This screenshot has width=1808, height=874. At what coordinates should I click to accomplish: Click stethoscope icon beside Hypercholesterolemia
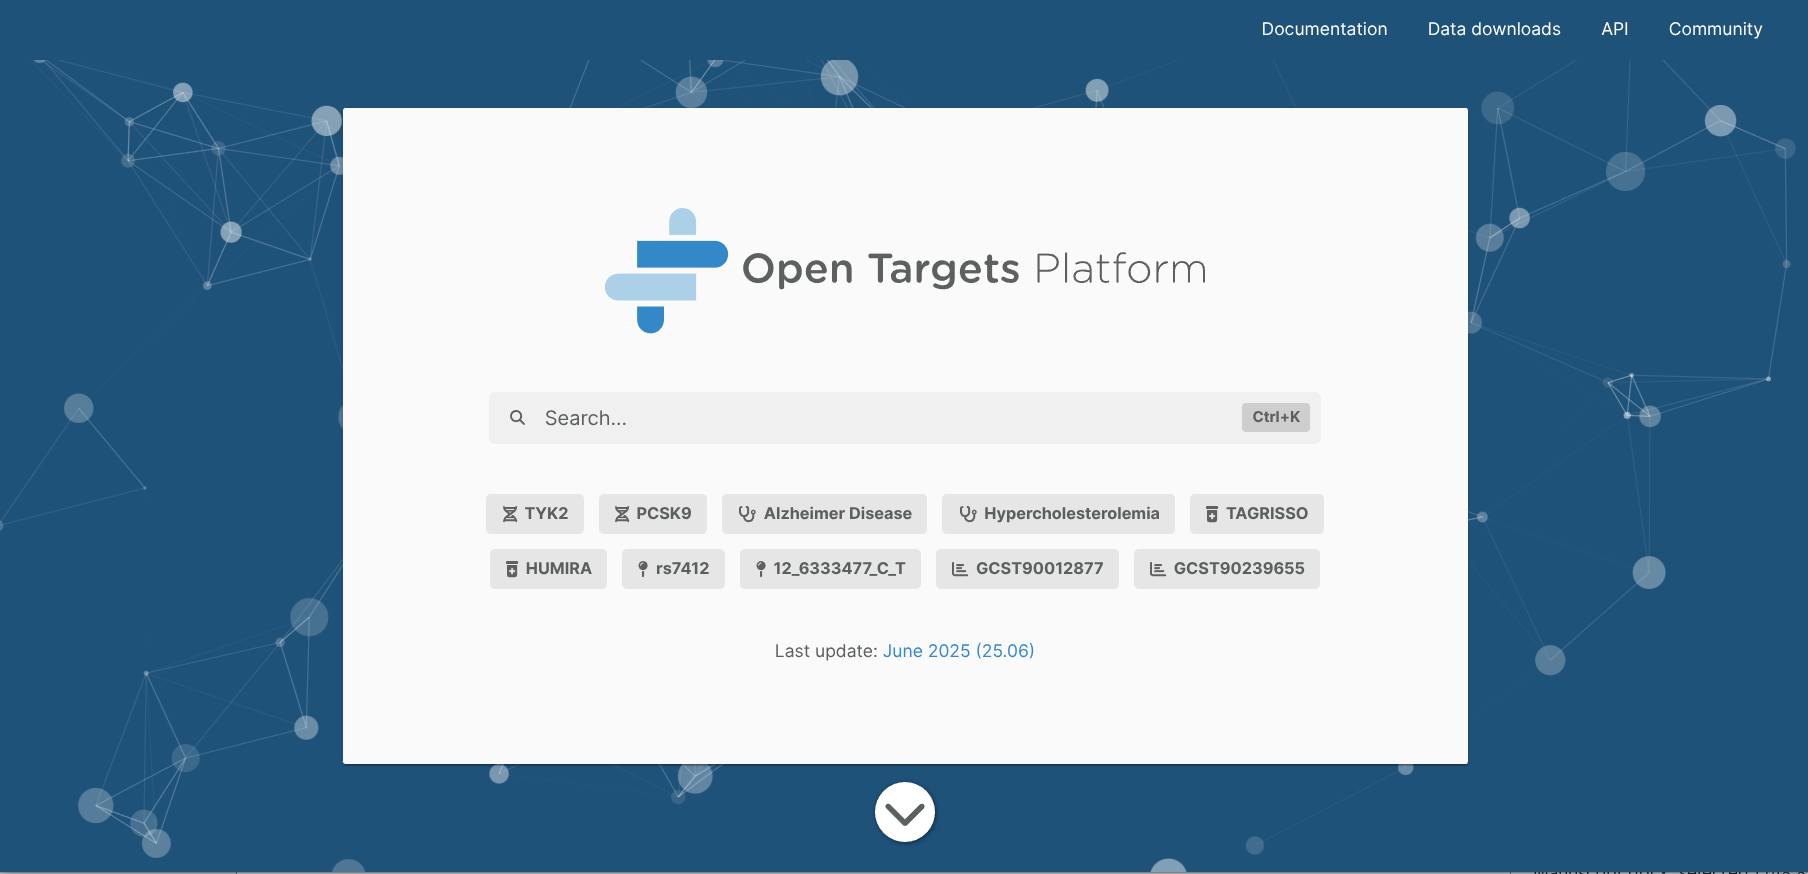pyautogui.click(x=967, y=514)
